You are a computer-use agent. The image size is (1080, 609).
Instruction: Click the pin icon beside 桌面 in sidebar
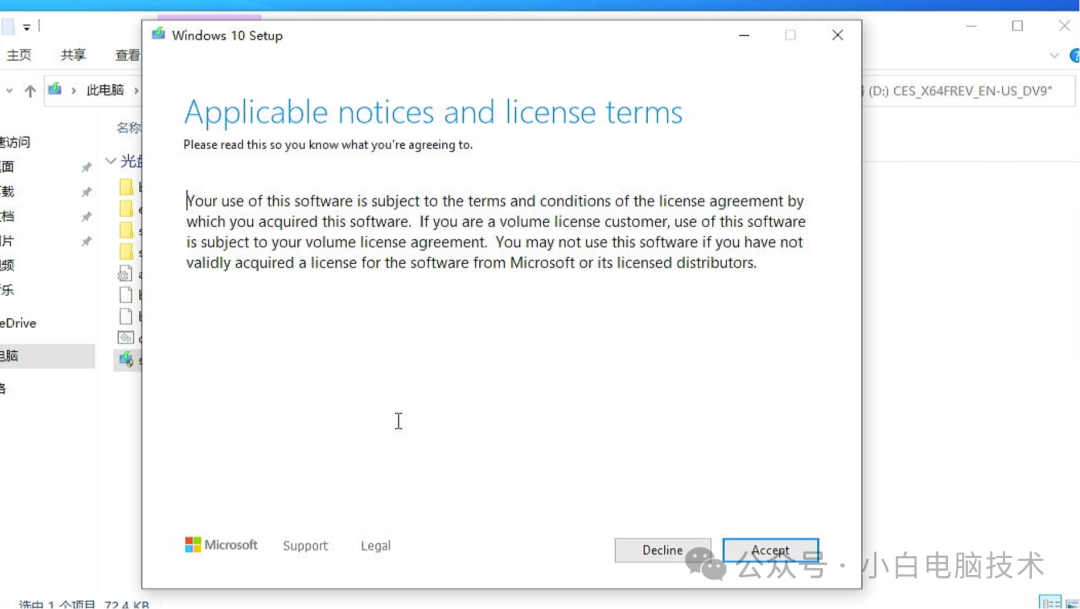point(86,167)
